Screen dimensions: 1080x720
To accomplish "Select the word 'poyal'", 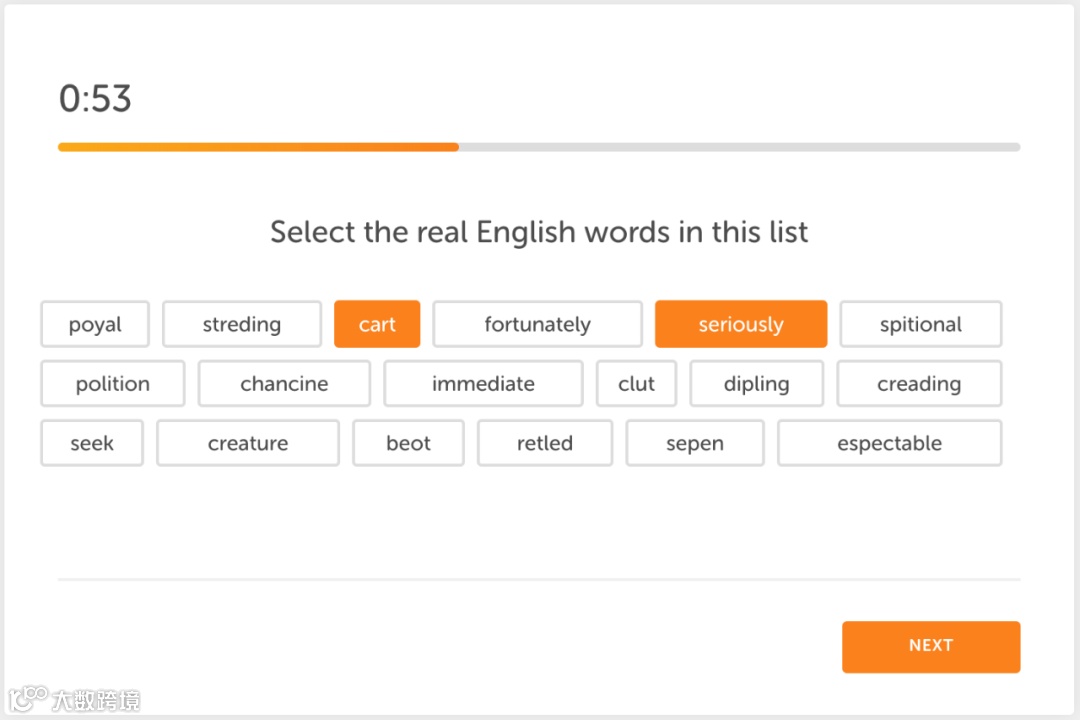I will [95, 324].
